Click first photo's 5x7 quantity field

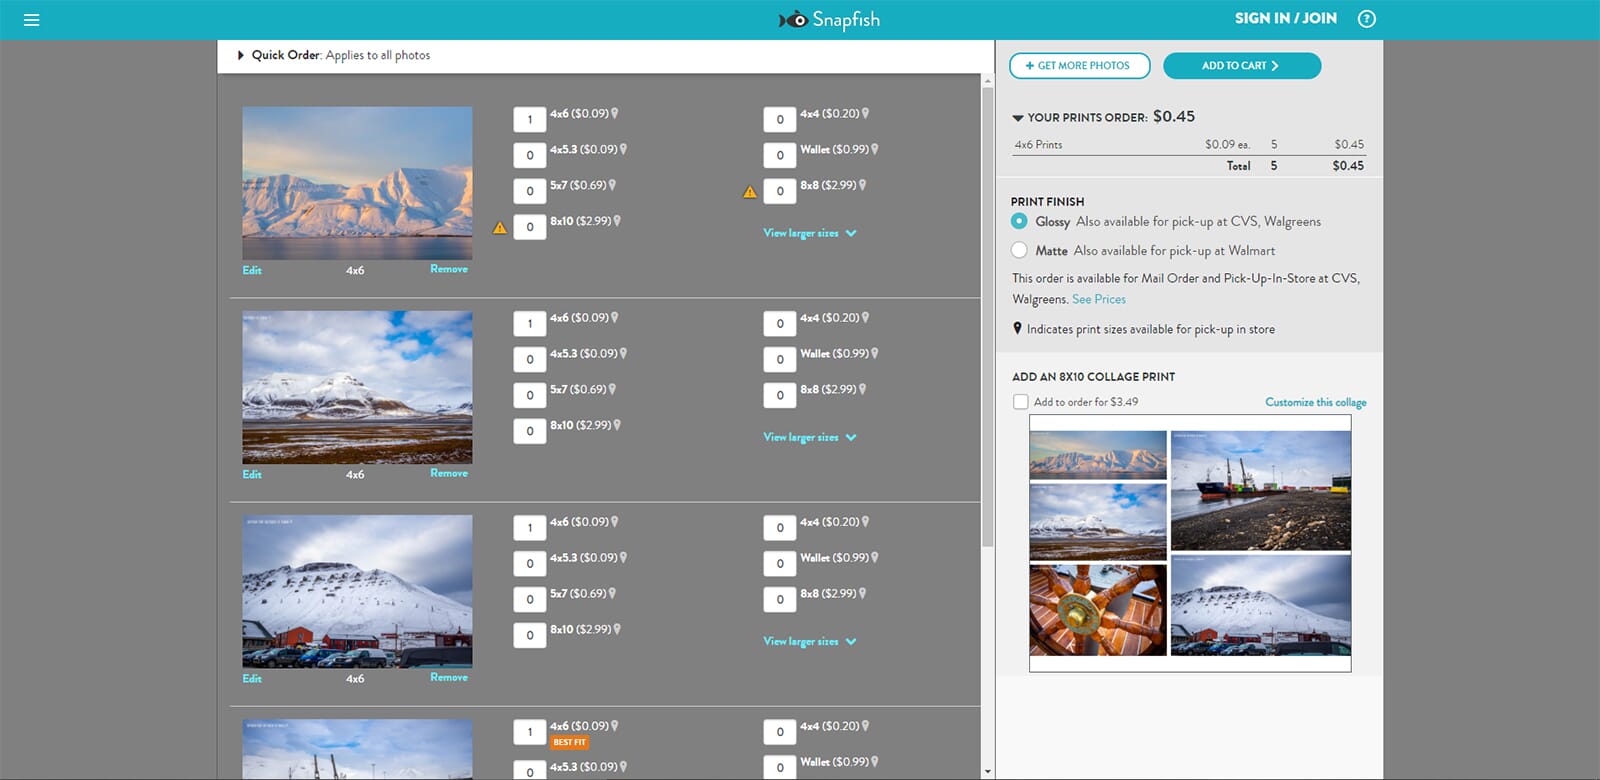click(x=530, y=191)
